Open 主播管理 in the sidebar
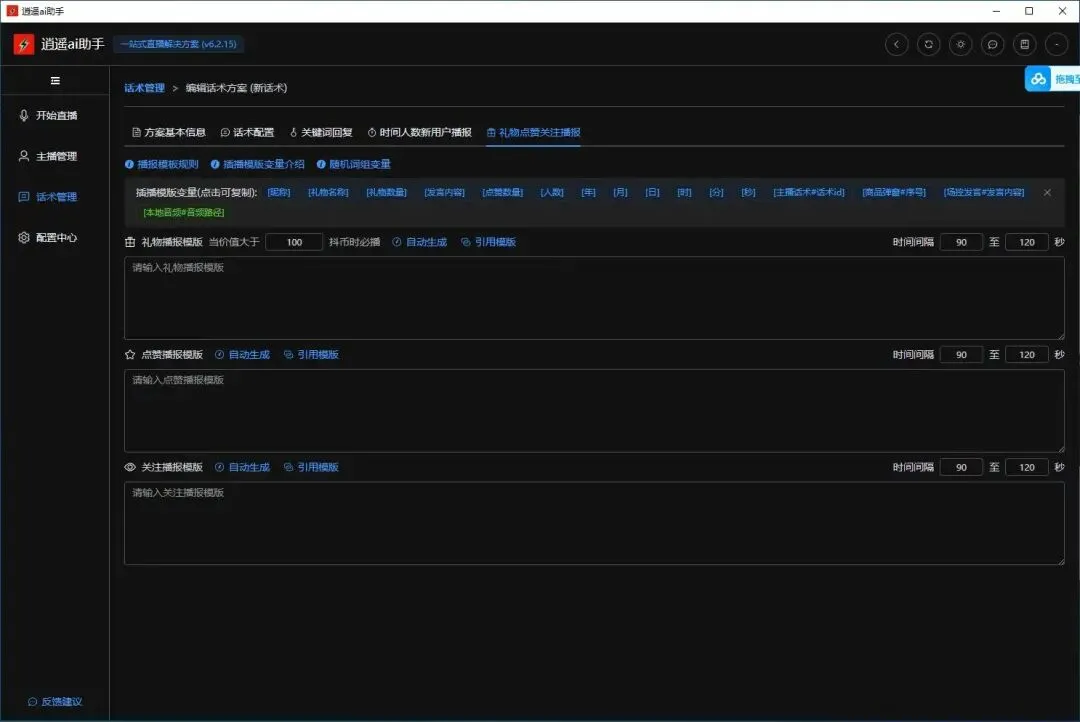 [48, 156]
